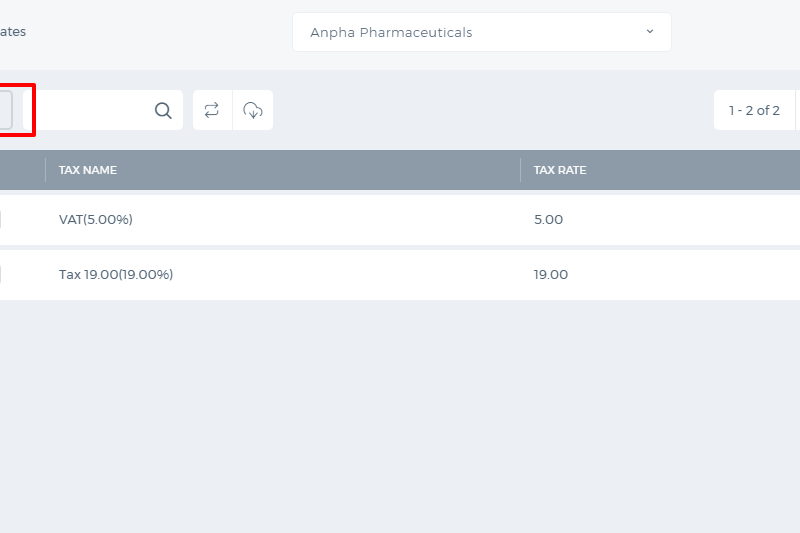This screenshot has width=800, height=533.
Task: Click the 1 - 2 of 2 pagination counter
Action: pos(754,110)
